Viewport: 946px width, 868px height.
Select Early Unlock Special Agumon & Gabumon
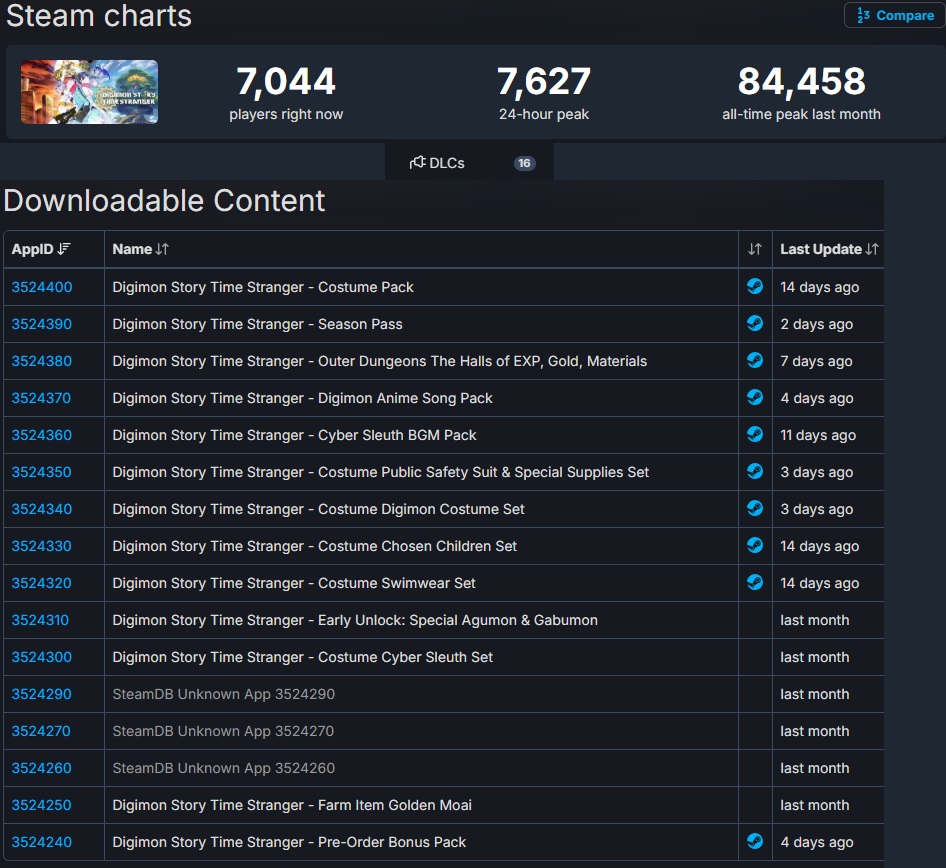click(355, 620)
